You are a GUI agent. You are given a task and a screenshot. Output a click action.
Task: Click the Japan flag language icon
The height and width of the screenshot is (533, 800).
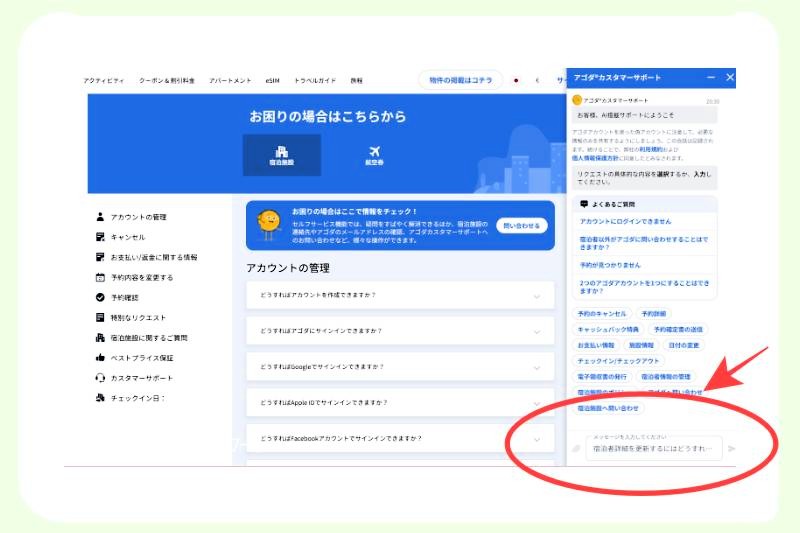point(516,81)
